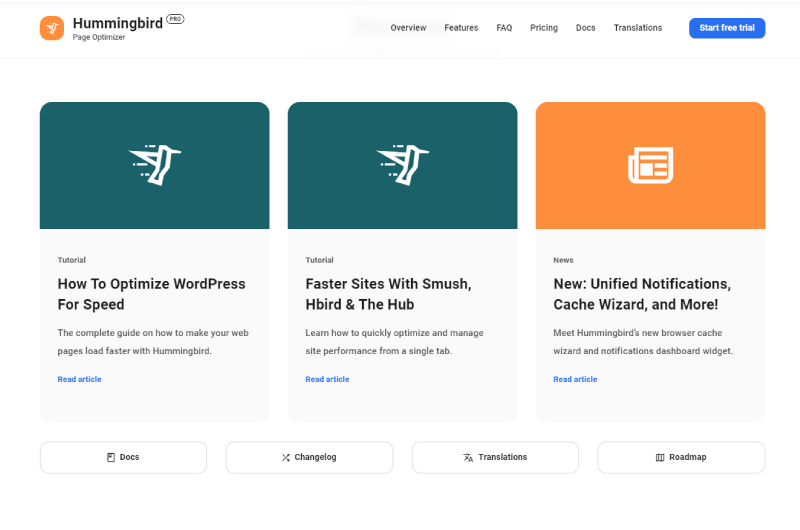The height and width of the screenshot is (530, 800).
Task: Read article about optimizing WordPress speed
Action: click(x=80, y=379)
